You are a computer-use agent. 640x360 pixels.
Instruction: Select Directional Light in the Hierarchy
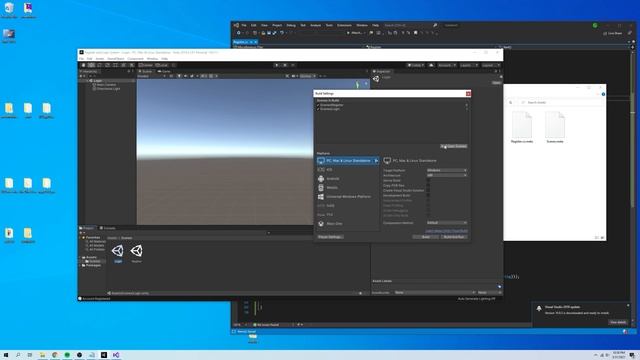click(108, 89)
